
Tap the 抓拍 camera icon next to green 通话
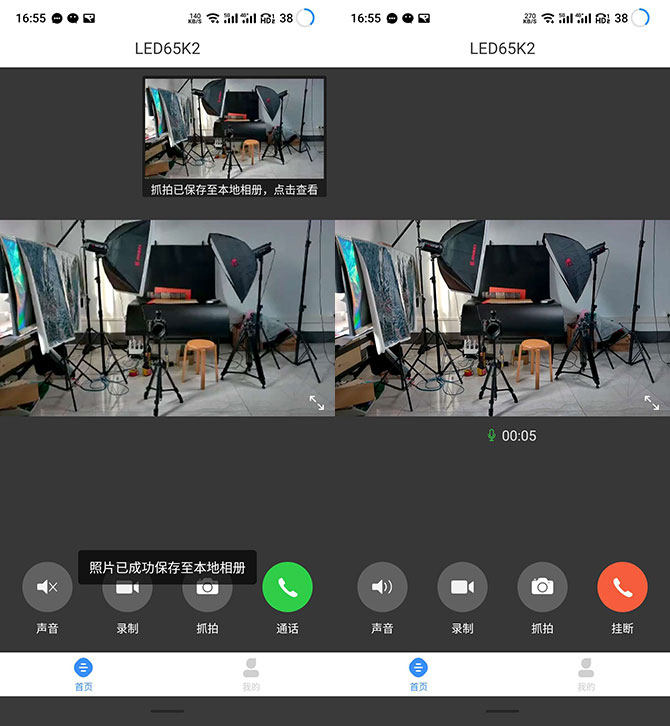pos(207,589)
